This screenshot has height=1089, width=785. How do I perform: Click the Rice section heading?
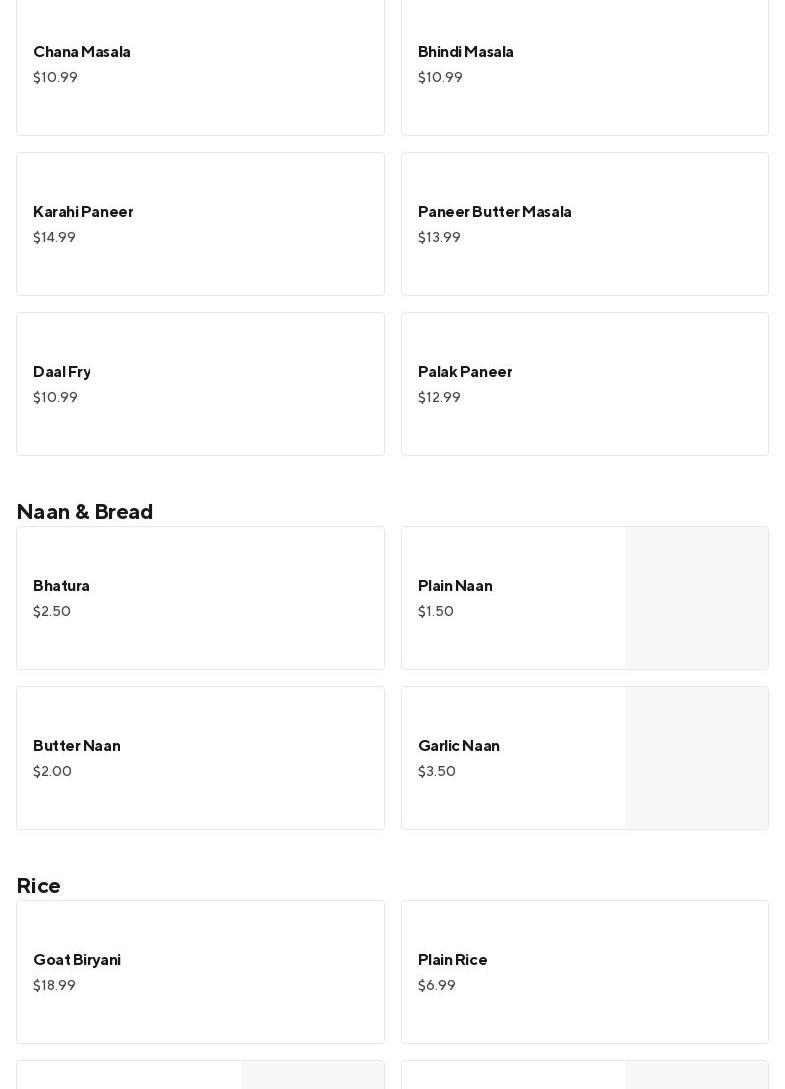[x=39, y=886]
